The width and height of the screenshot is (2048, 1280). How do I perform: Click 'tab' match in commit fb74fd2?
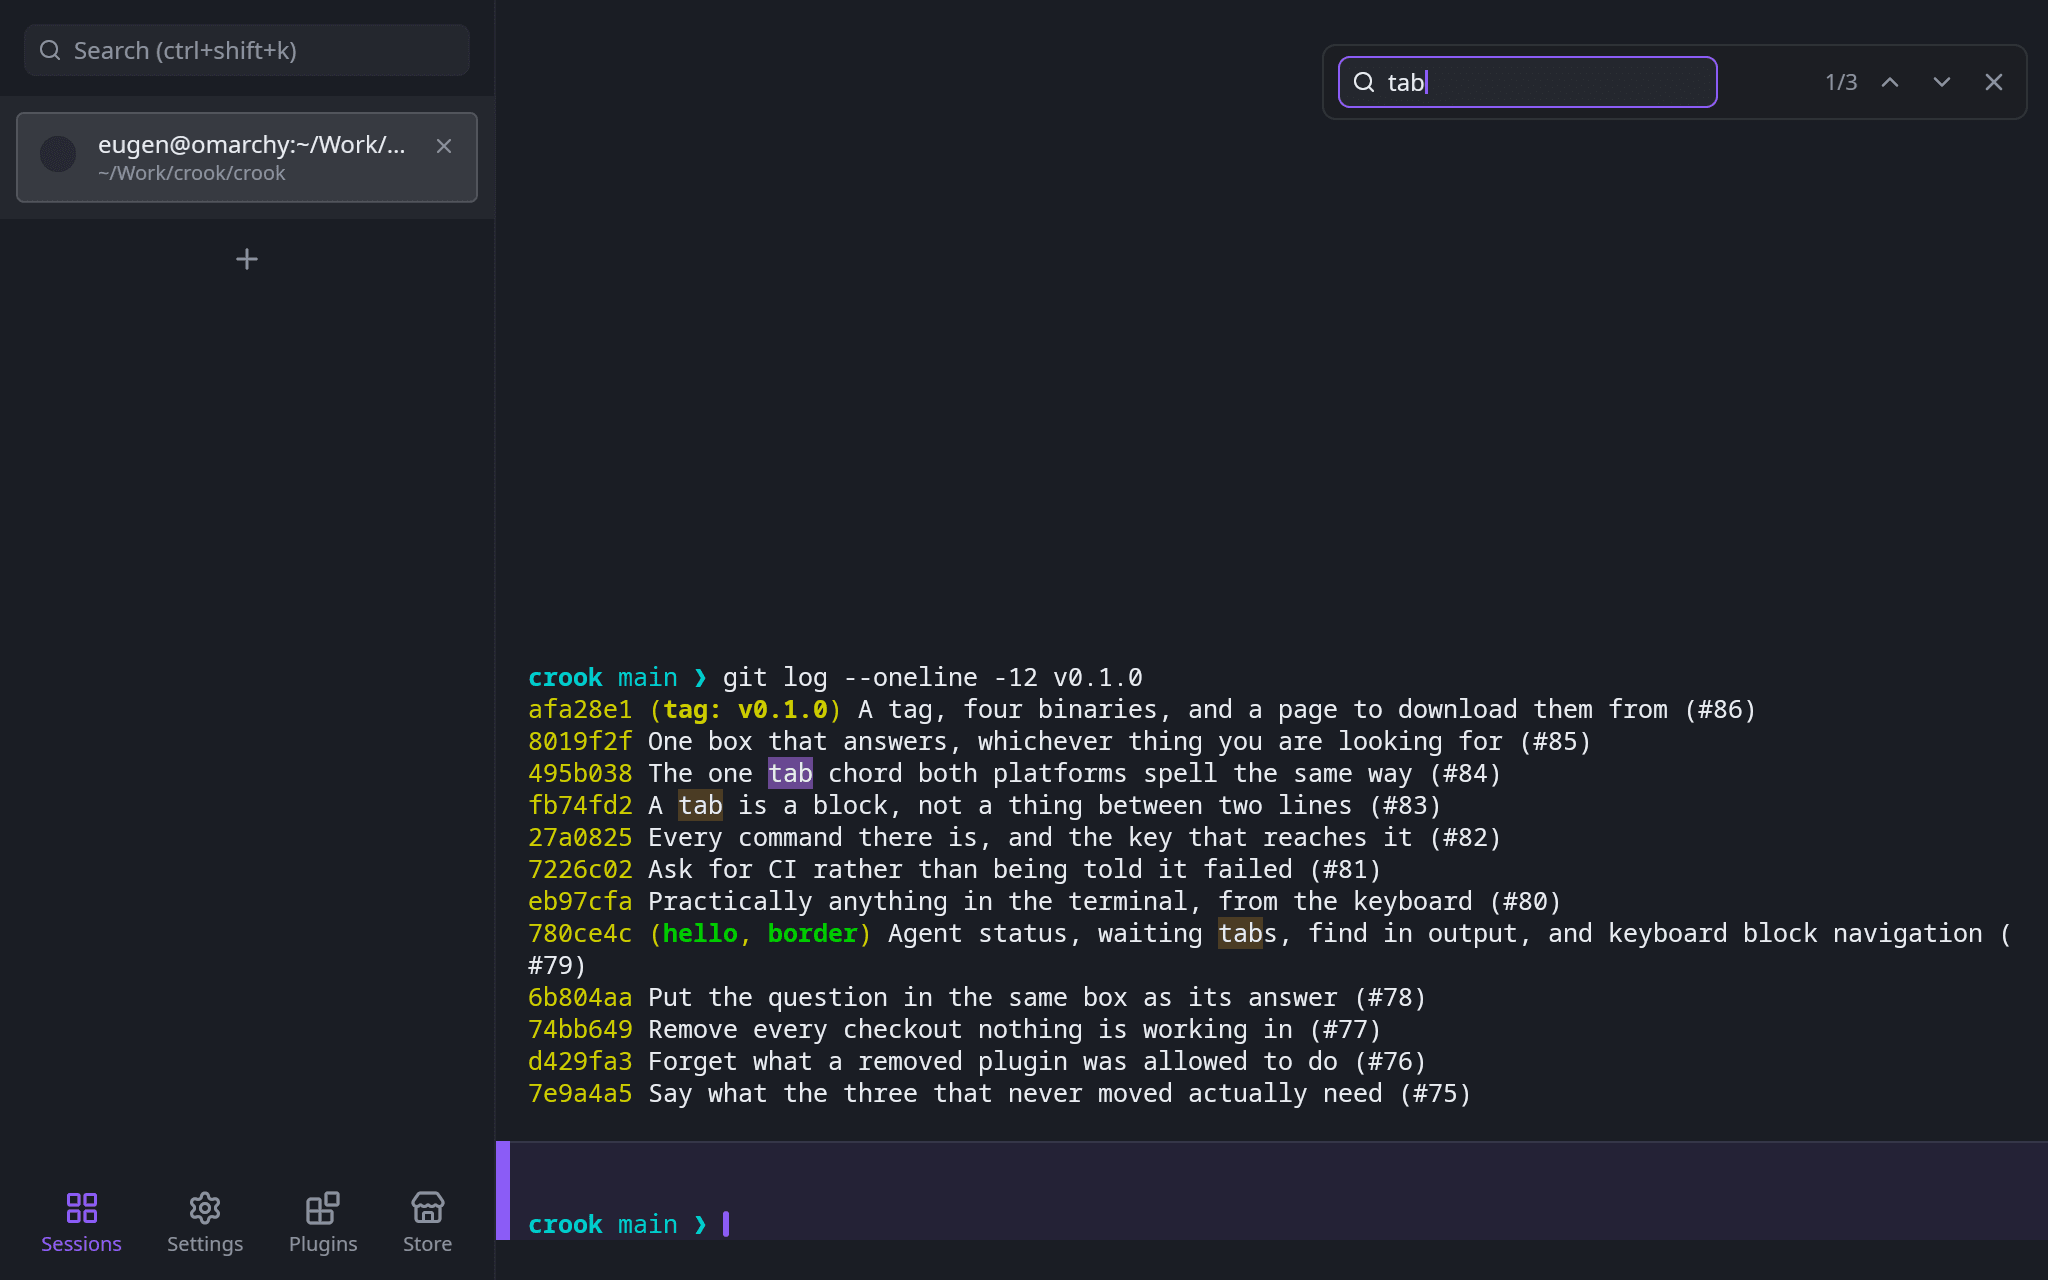[700, 805]
